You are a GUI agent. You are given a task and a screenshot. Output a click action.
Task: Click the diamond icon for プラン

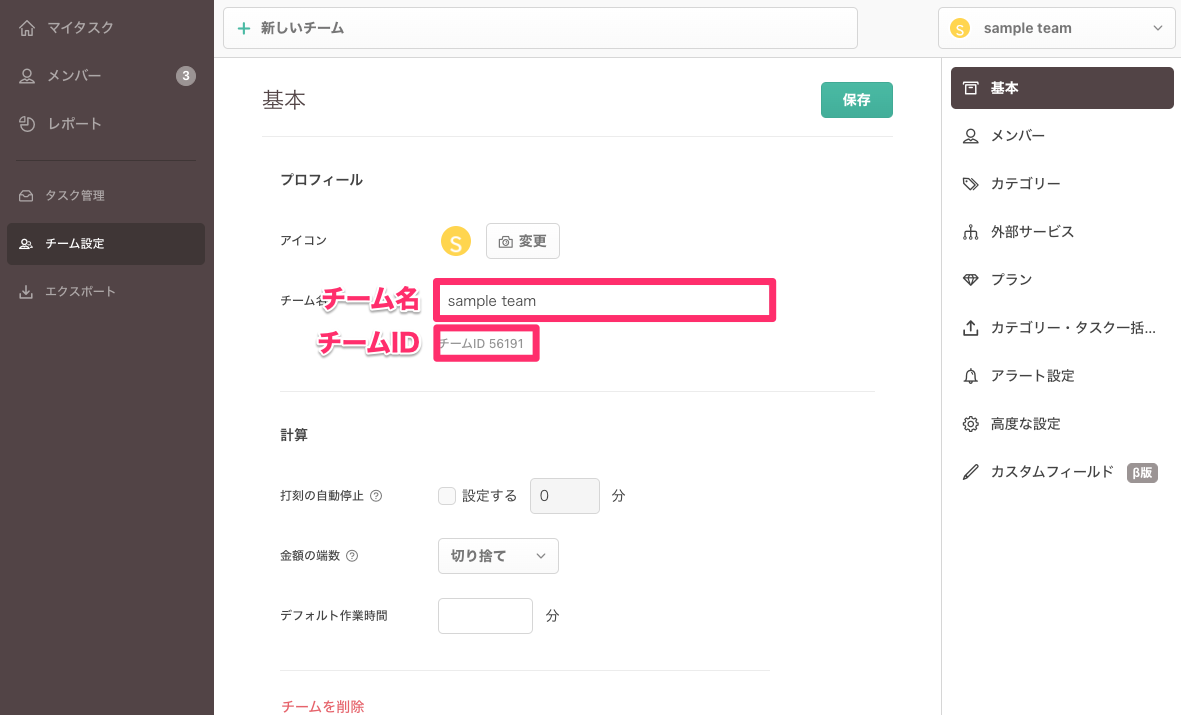[970, 280]
